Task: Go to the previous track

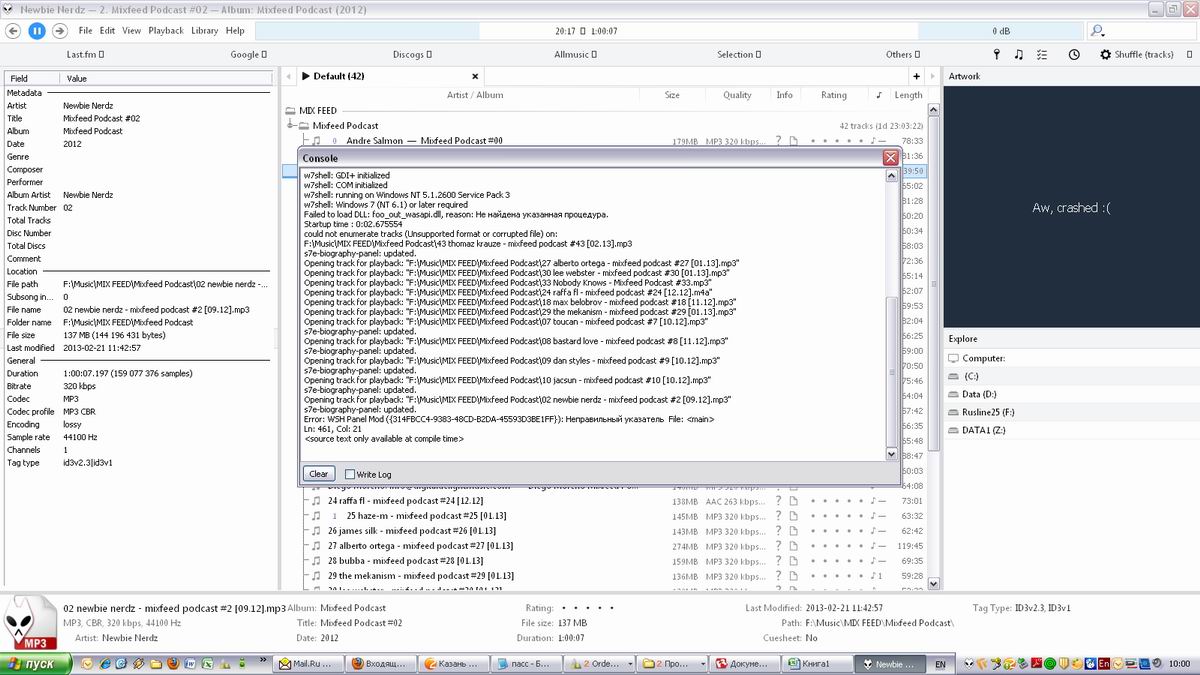Action: 14,31
